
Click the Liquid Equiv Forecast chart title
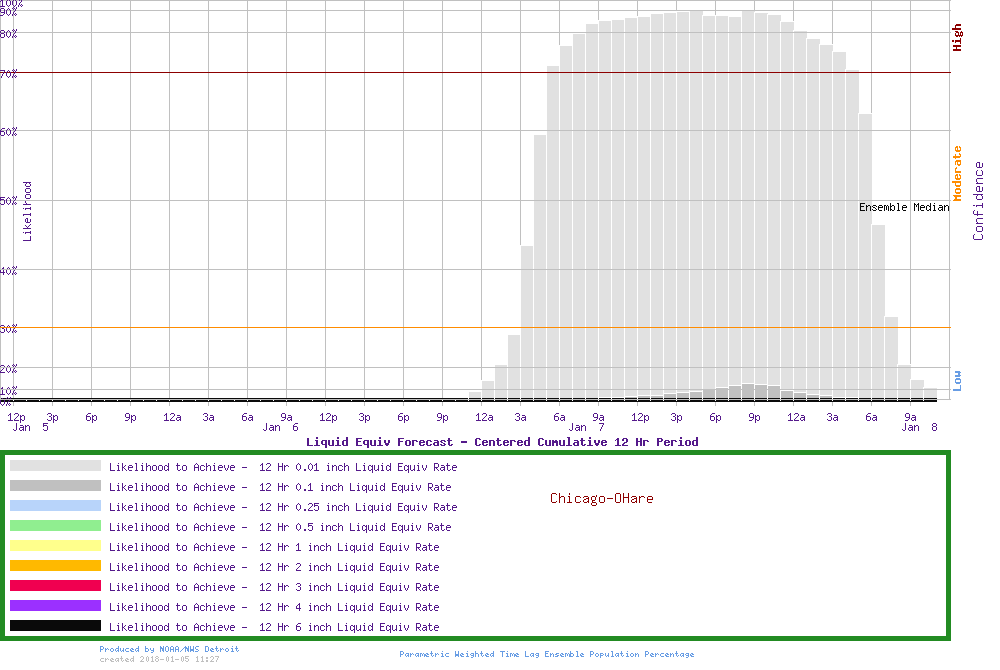click(x=502, y=441)
